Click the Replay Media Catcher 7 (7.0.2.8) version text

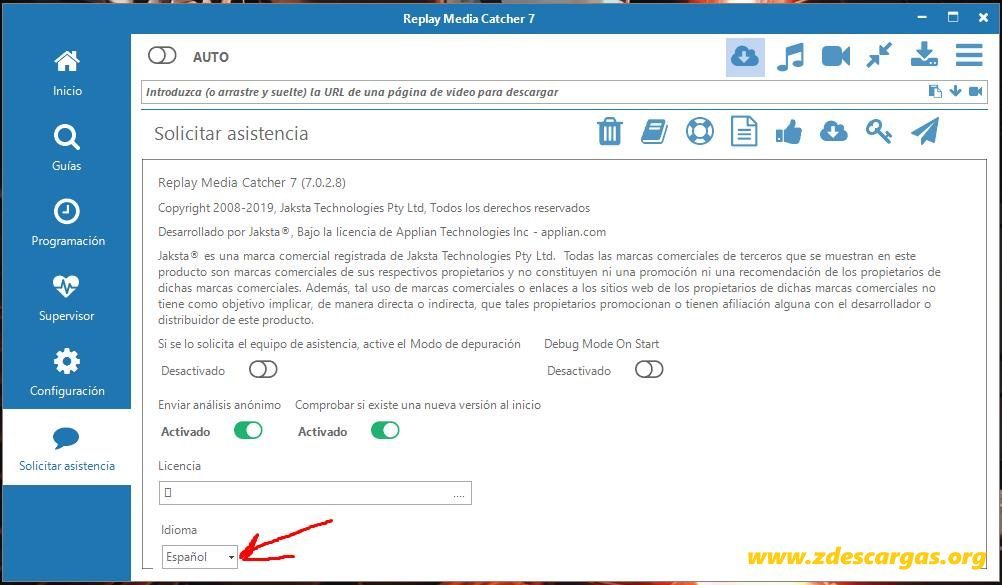[x=252, y=183]
